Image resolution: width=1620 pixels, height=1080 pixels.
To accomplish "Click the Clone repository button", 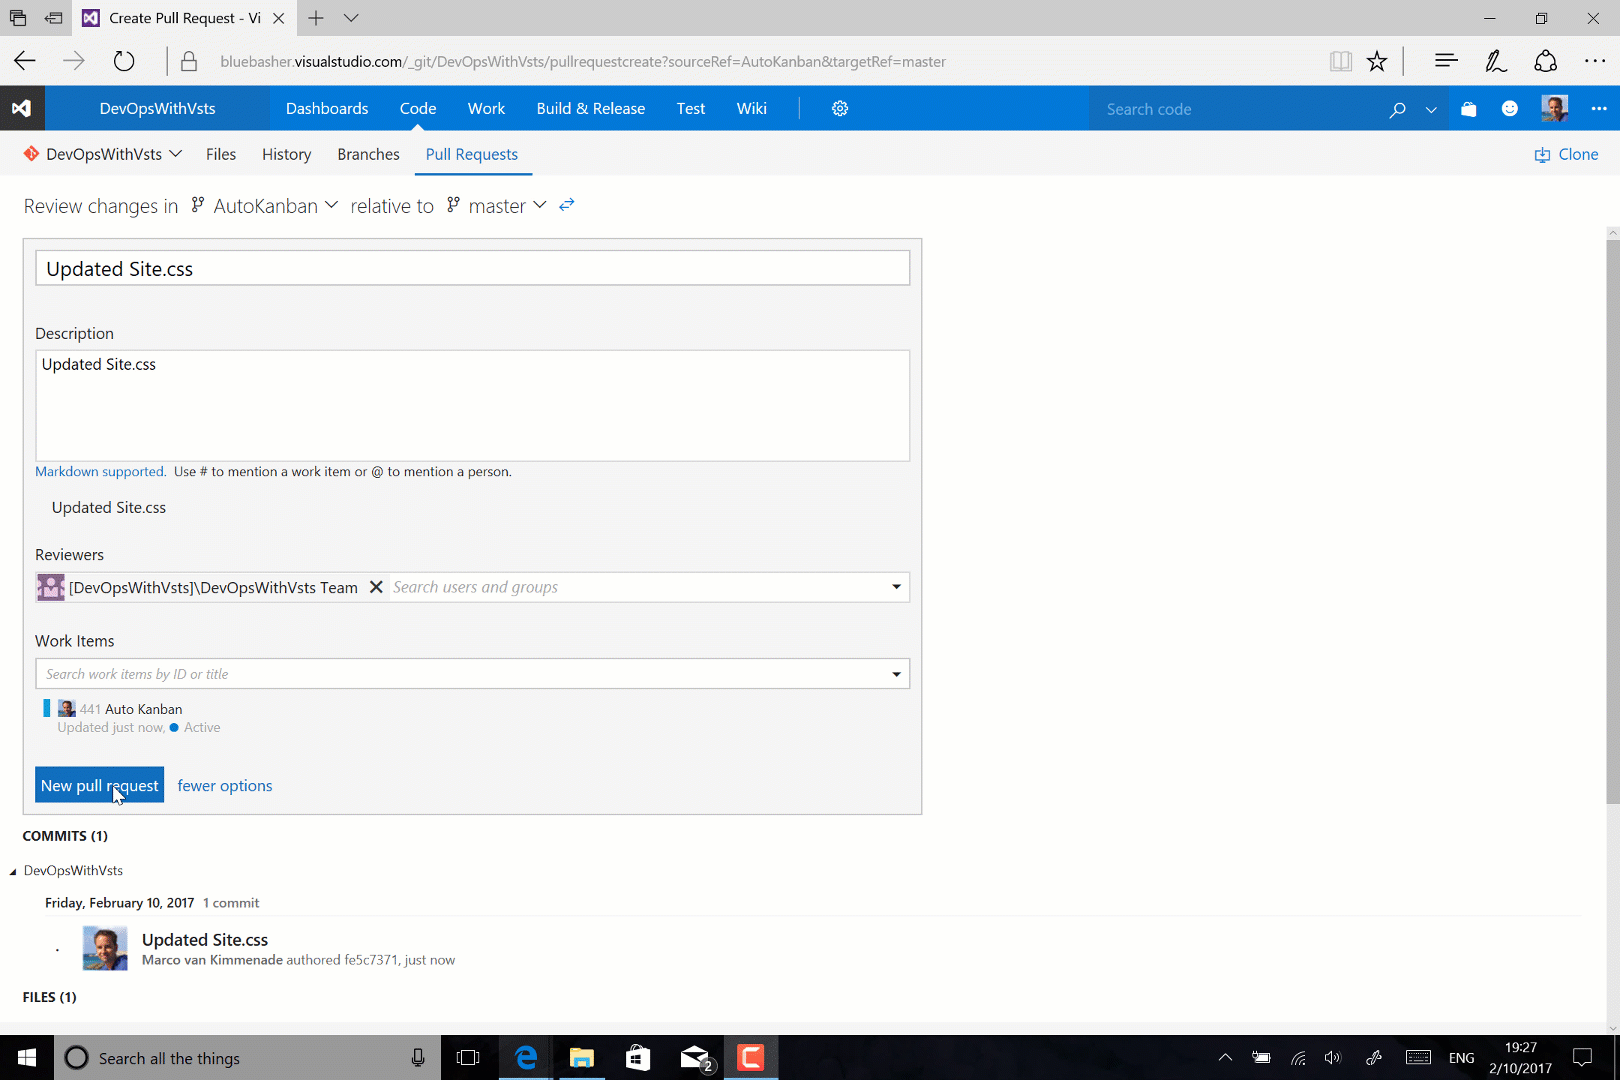I will (x=1566, y=154).
